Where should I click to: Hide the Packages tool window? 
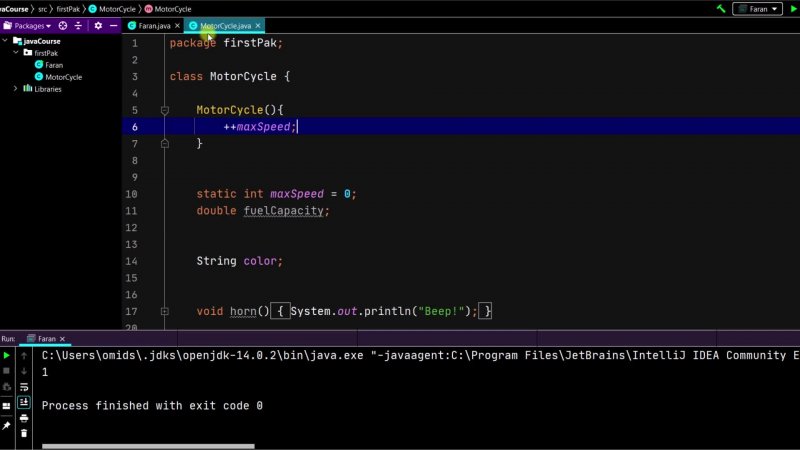(x=113, y=25)
